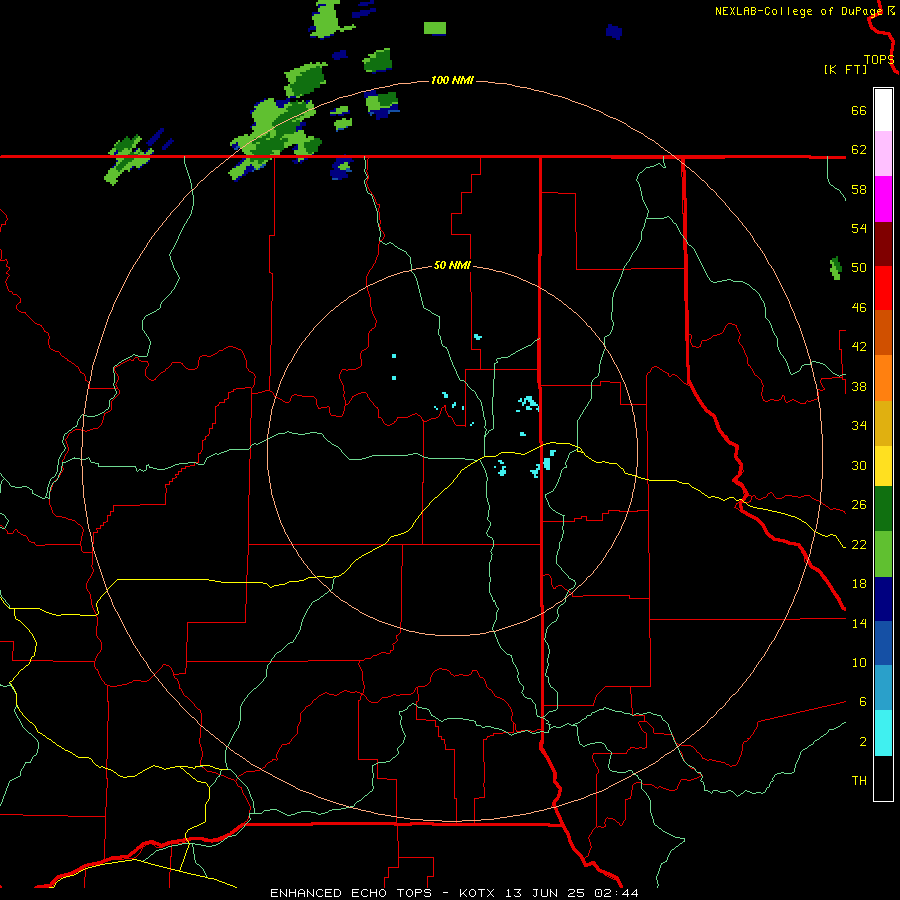
Task: Click the legend value 42
Action: (859, 347)
